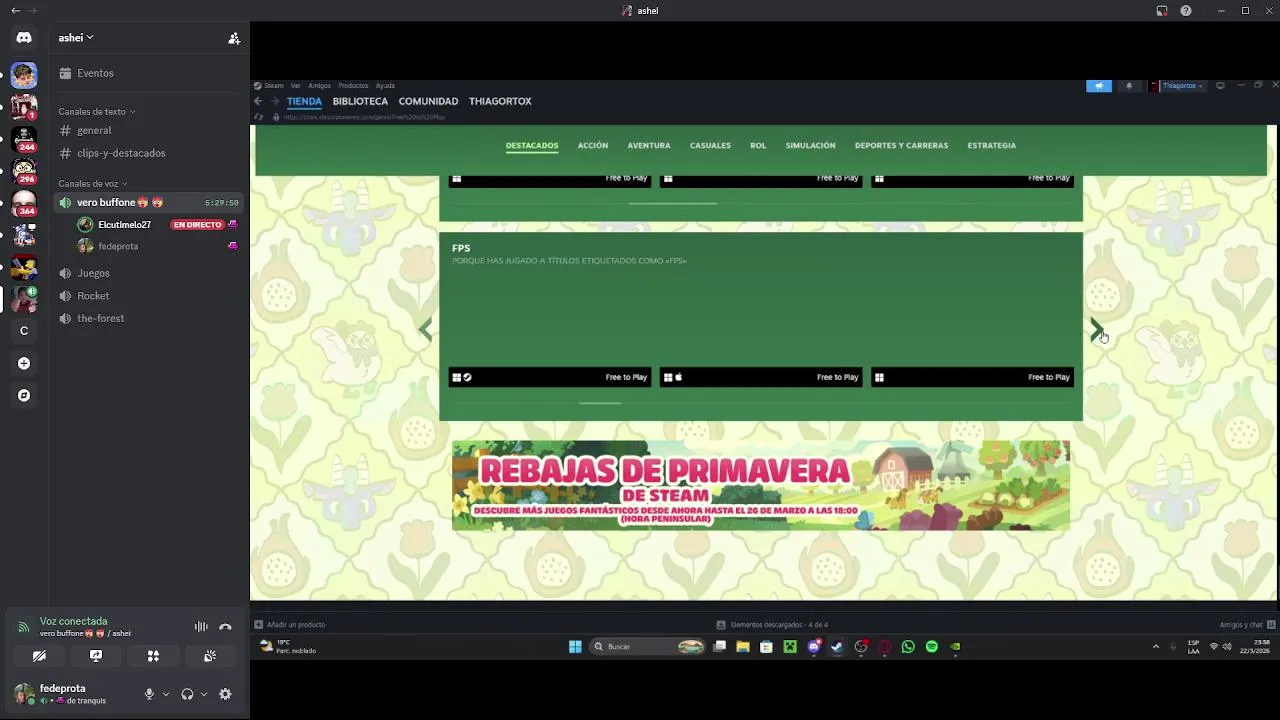Click user fedeprota in voice channel
Image resolution: width=1280 pixels, height=720 pixels.
pyautogui.click(x=118, y=246)
